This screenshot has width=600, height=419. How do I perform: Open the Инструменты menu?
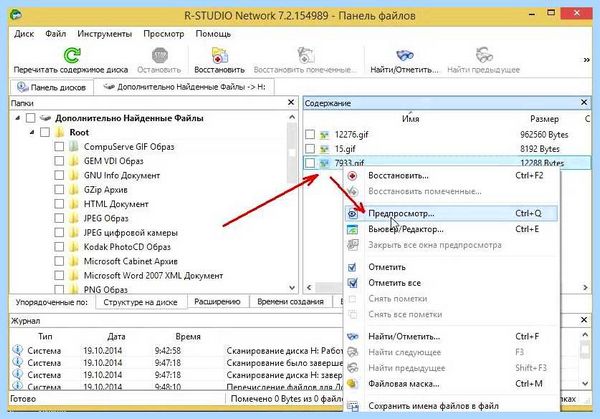(x=104, y=34)
